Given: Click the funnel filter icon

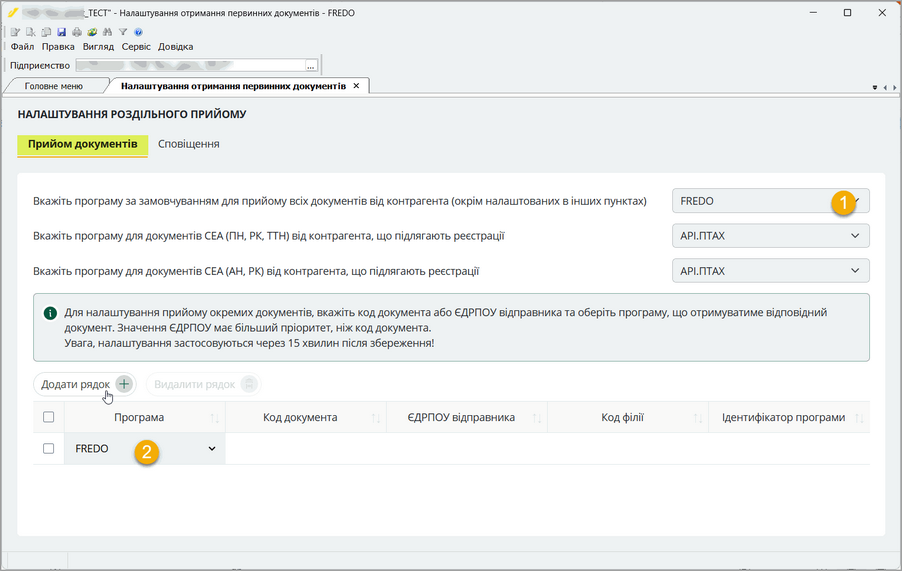Looking at the screenshot, I should [x=123, y=32].
